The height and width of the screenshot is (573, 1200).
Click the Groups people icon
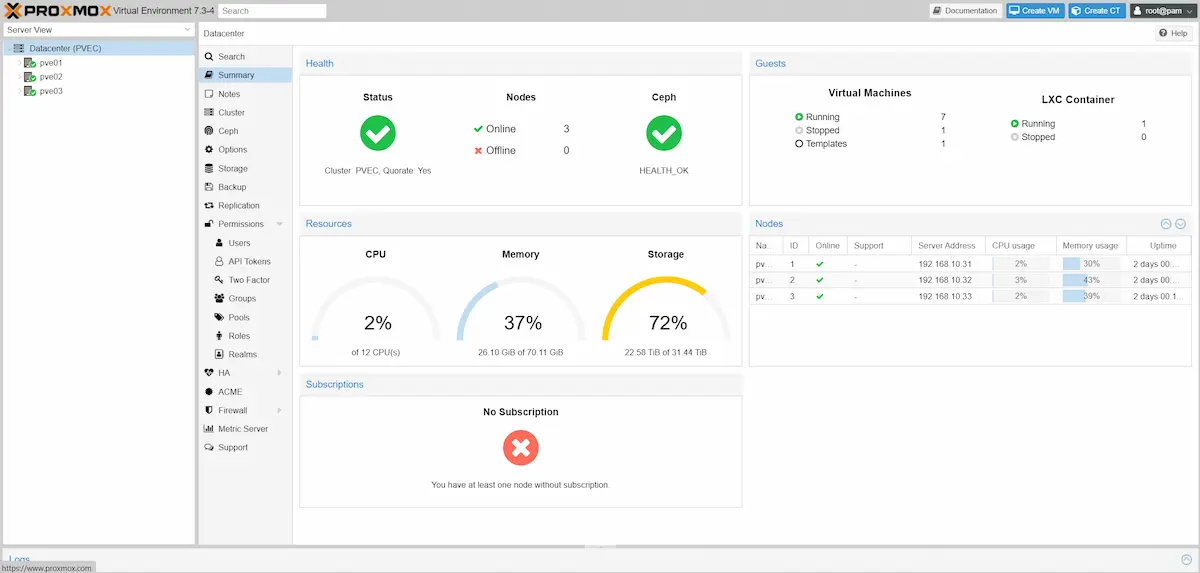tap(219, 299)
